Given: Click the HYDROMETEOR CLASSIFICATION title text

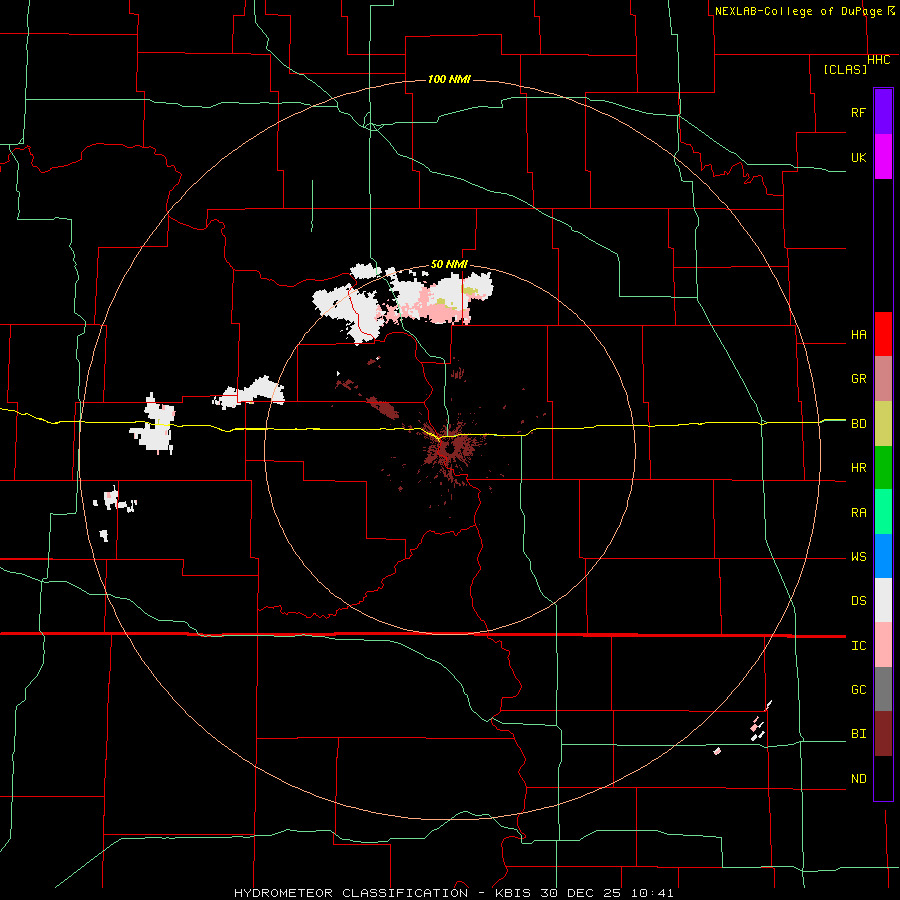Looking at the screenshot, I should click(x=351, y=893).
